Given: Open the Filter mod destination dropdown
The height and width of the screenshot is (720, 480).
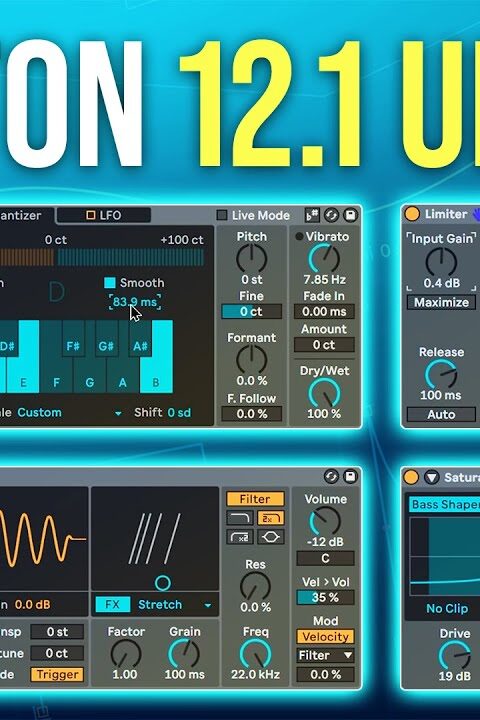Looking at the screenshot, I should pyautogui.click(x=325, y=655).
